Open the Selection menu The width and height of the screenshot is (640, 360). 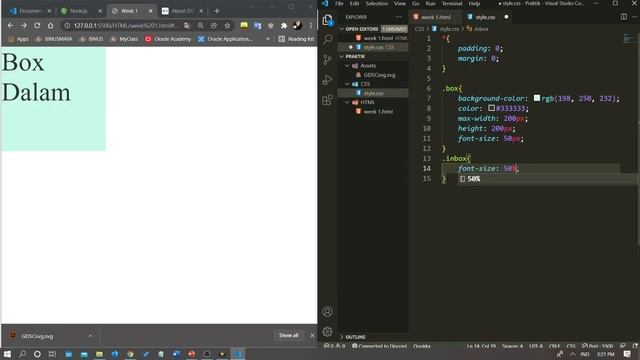[376, 4]
